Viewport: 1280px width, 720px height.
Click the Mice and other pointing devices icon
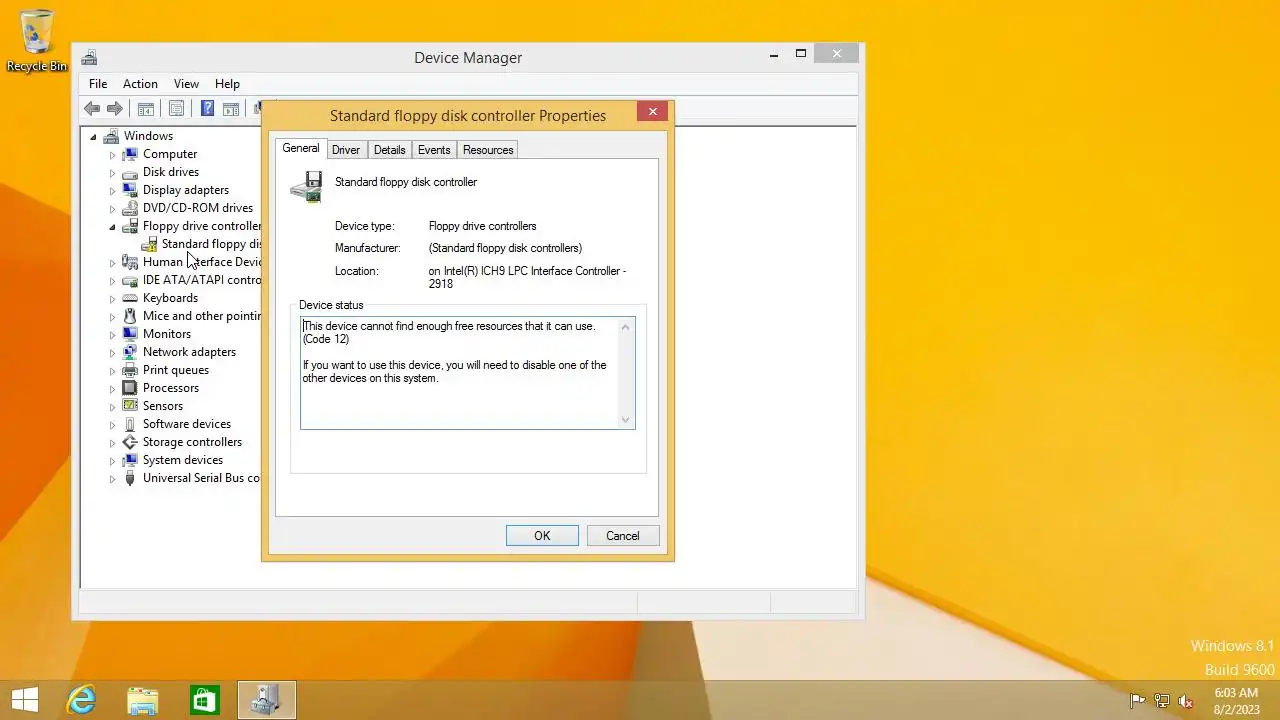pos(130,316)
